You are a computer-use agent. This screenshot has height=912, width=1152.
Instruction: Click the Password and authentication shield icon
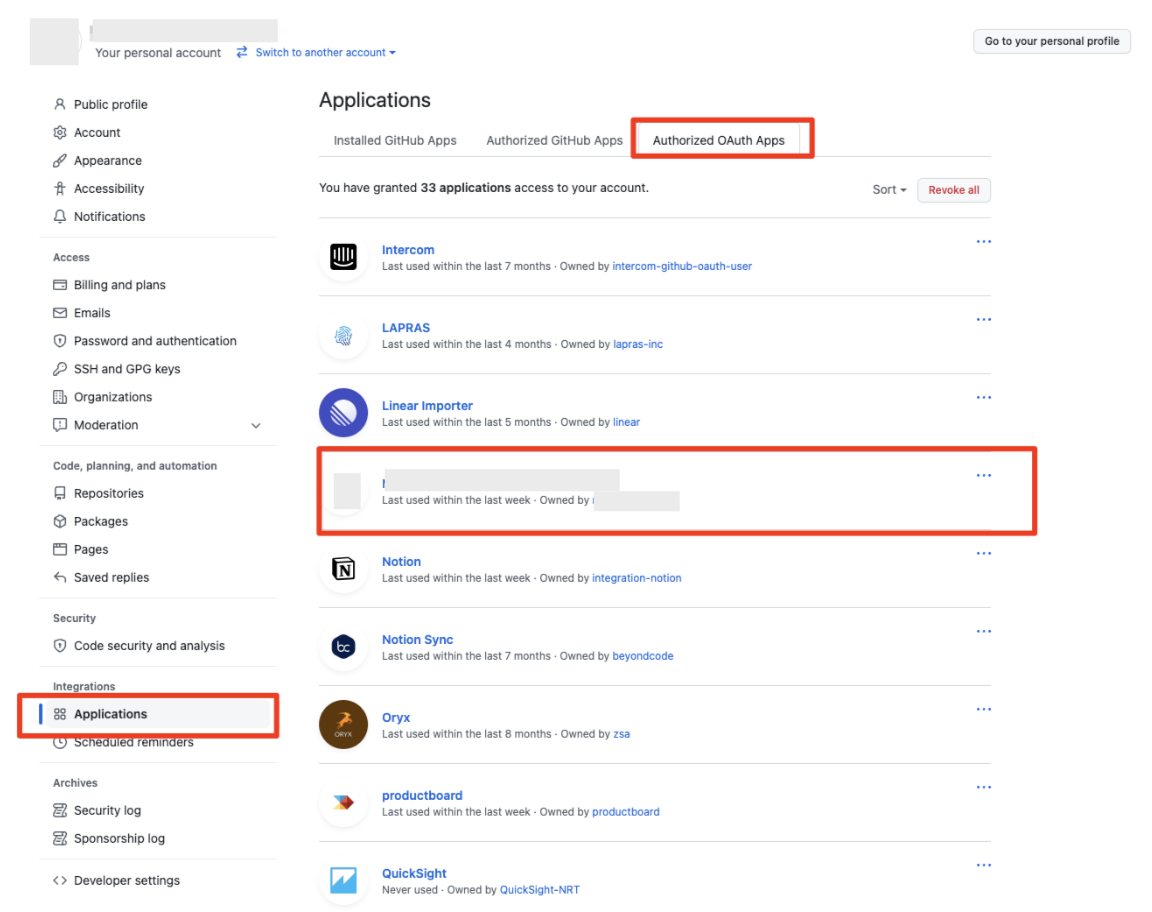click(x=60, y=340)
